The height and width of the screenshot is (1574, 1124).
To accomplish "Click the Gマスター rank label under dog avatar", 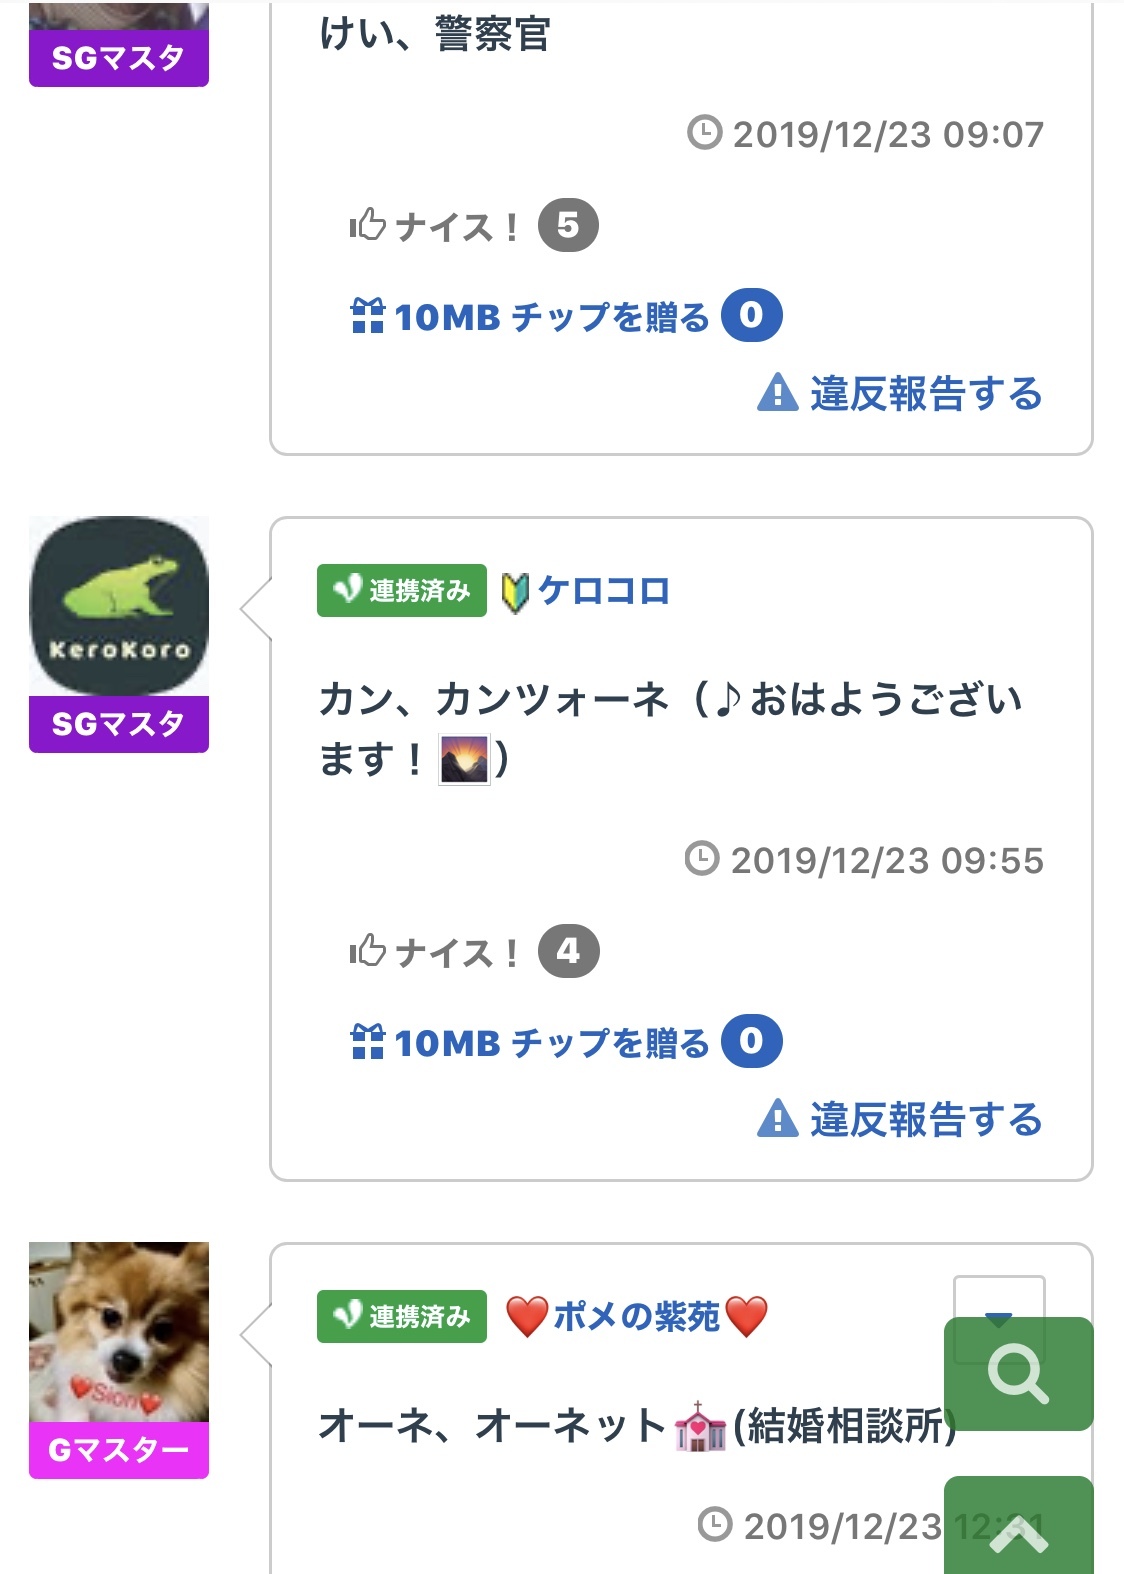I will [x=119, y=1450].
